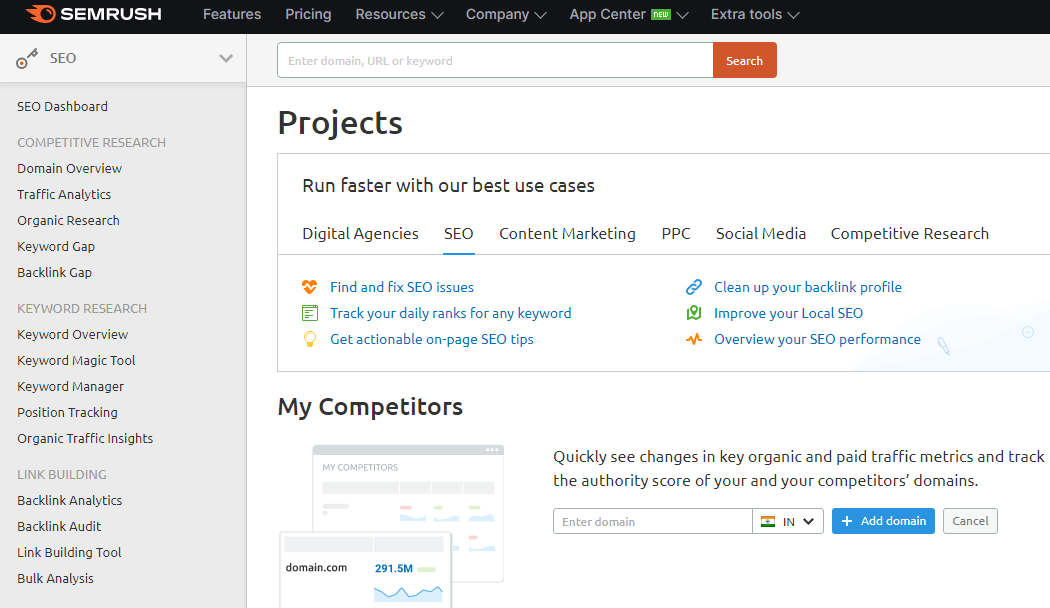This screenshot has width=1050, height=608.
Task: Open Get actionable on-page SEO tips link
Action: [432, 339]
